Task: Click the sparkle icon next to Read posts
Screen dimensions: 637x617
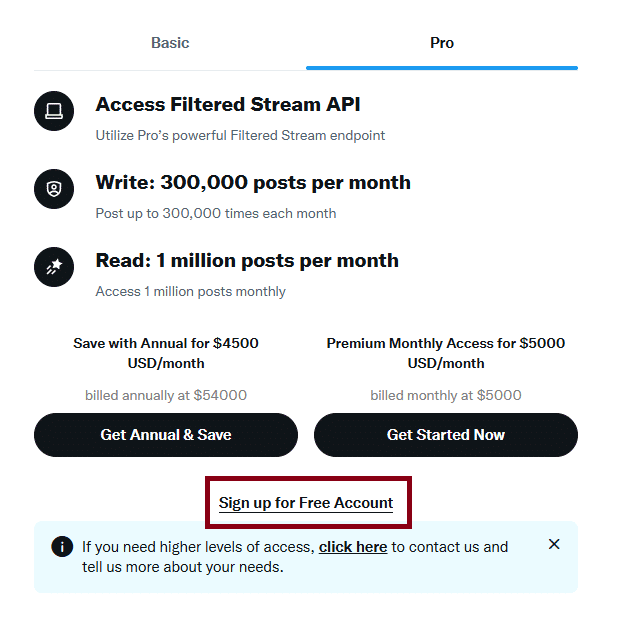Action: [x=54, y=266]
